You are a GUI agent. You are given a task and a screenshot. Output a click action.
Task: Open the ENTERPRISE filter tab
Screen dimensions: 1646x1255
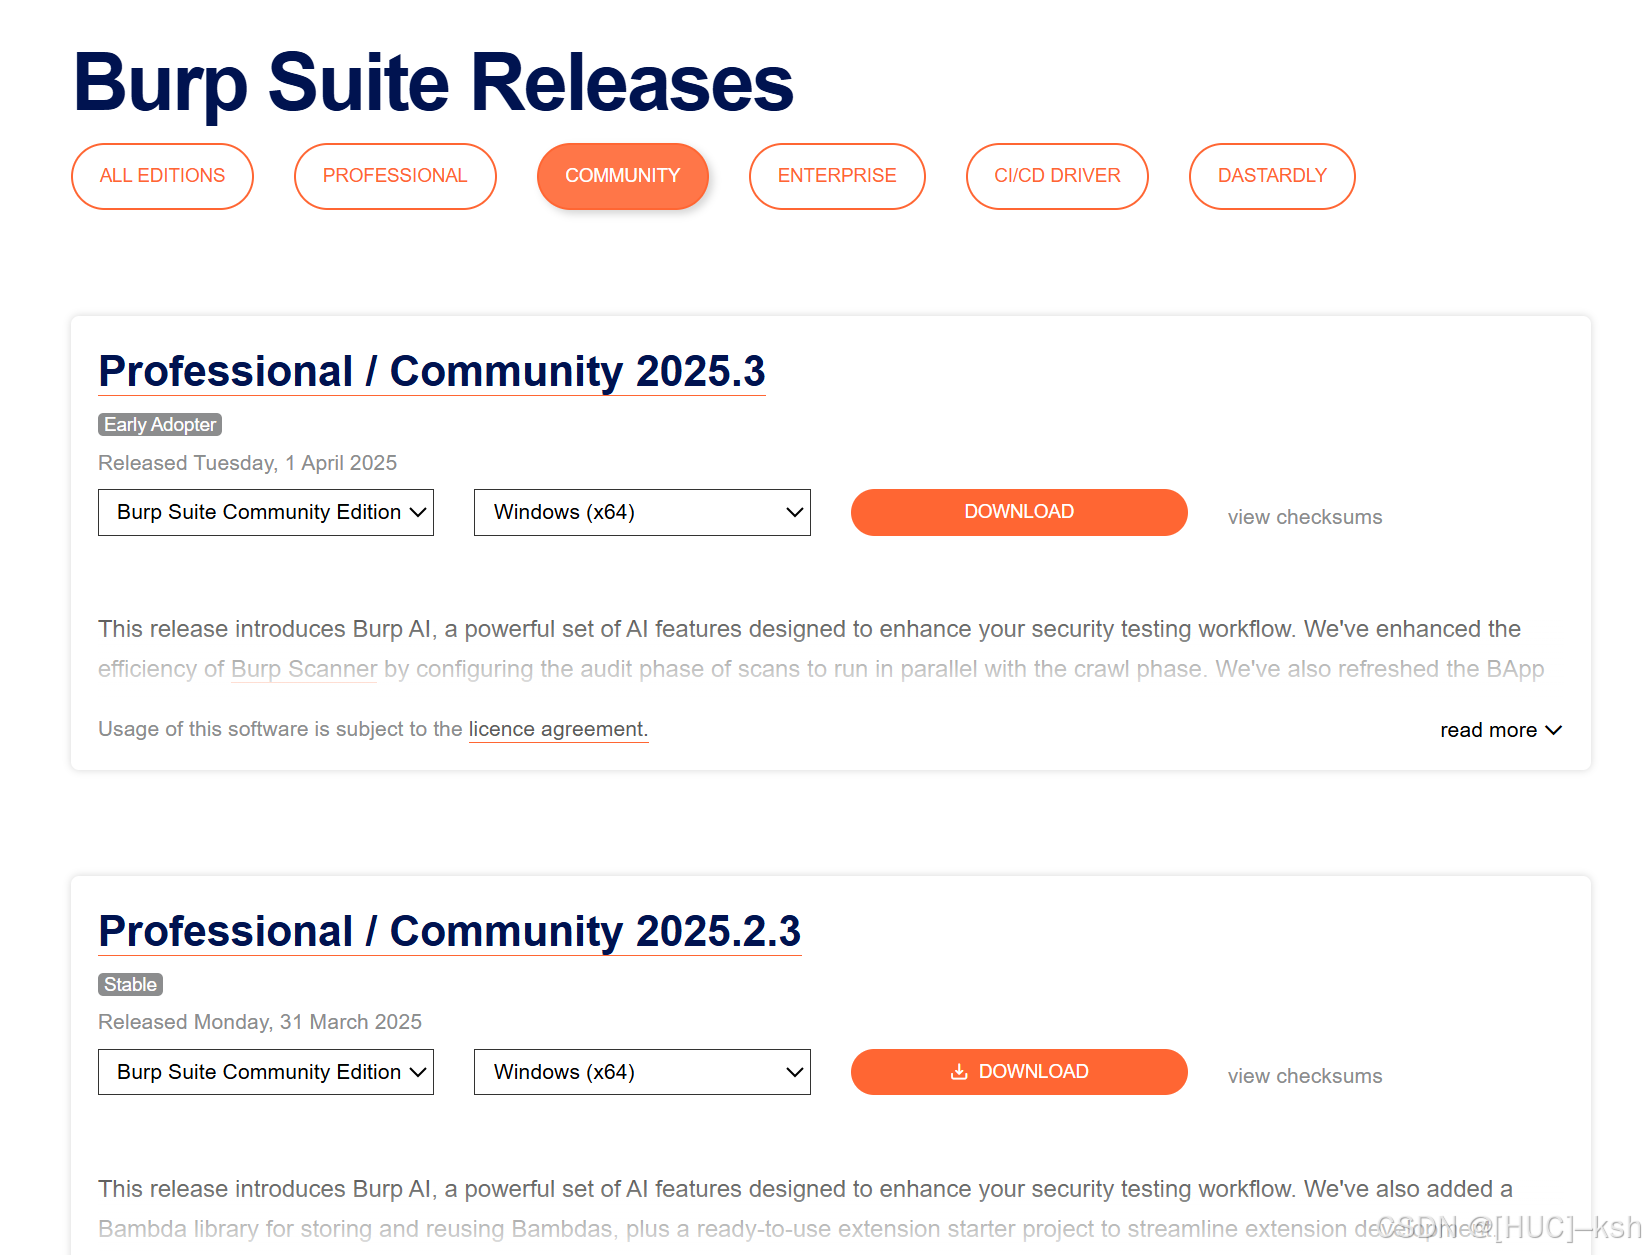pos(837,176)
